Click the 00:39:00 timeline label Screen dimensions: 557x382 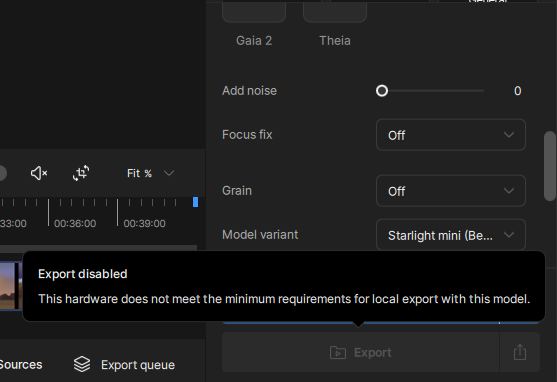coord(144,224)
